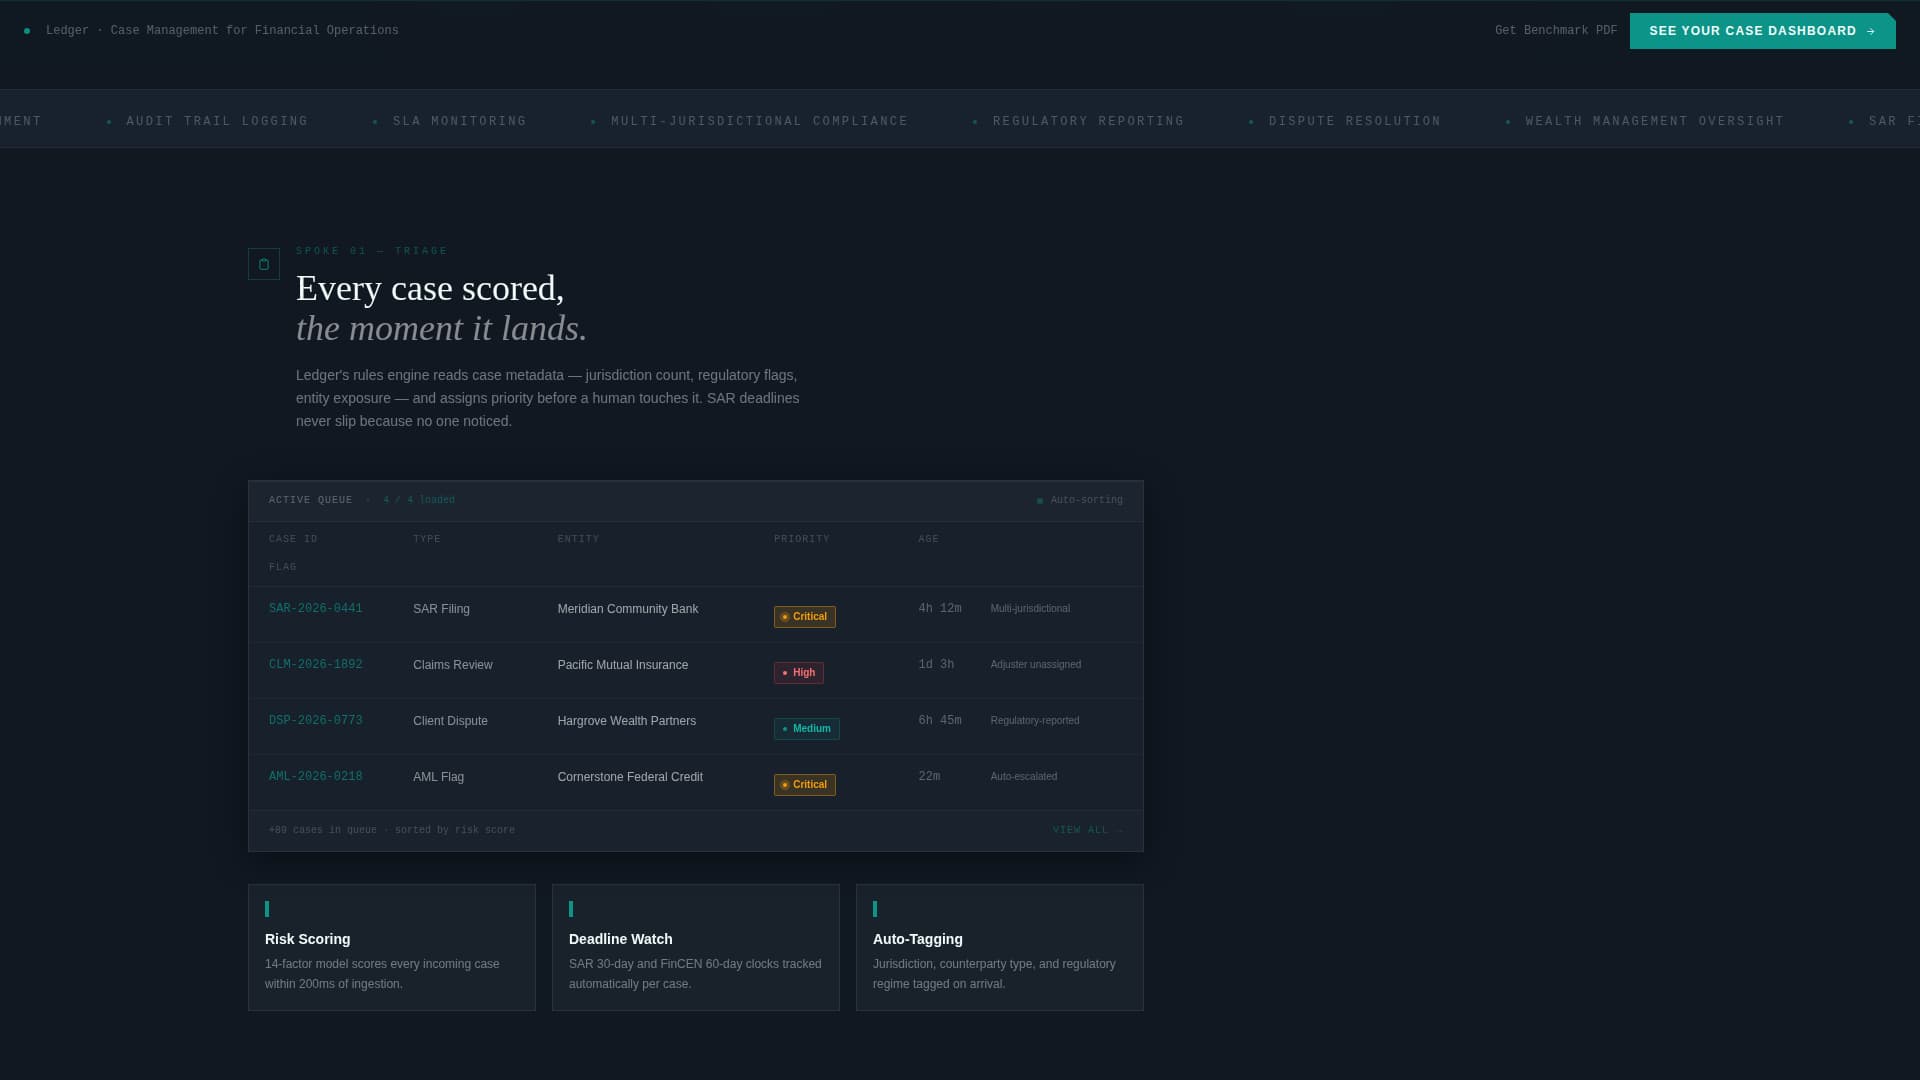Screen dimensions: 1920x1080
Task: Select the Risk Scoring card
Action: (x=392, y=948)
